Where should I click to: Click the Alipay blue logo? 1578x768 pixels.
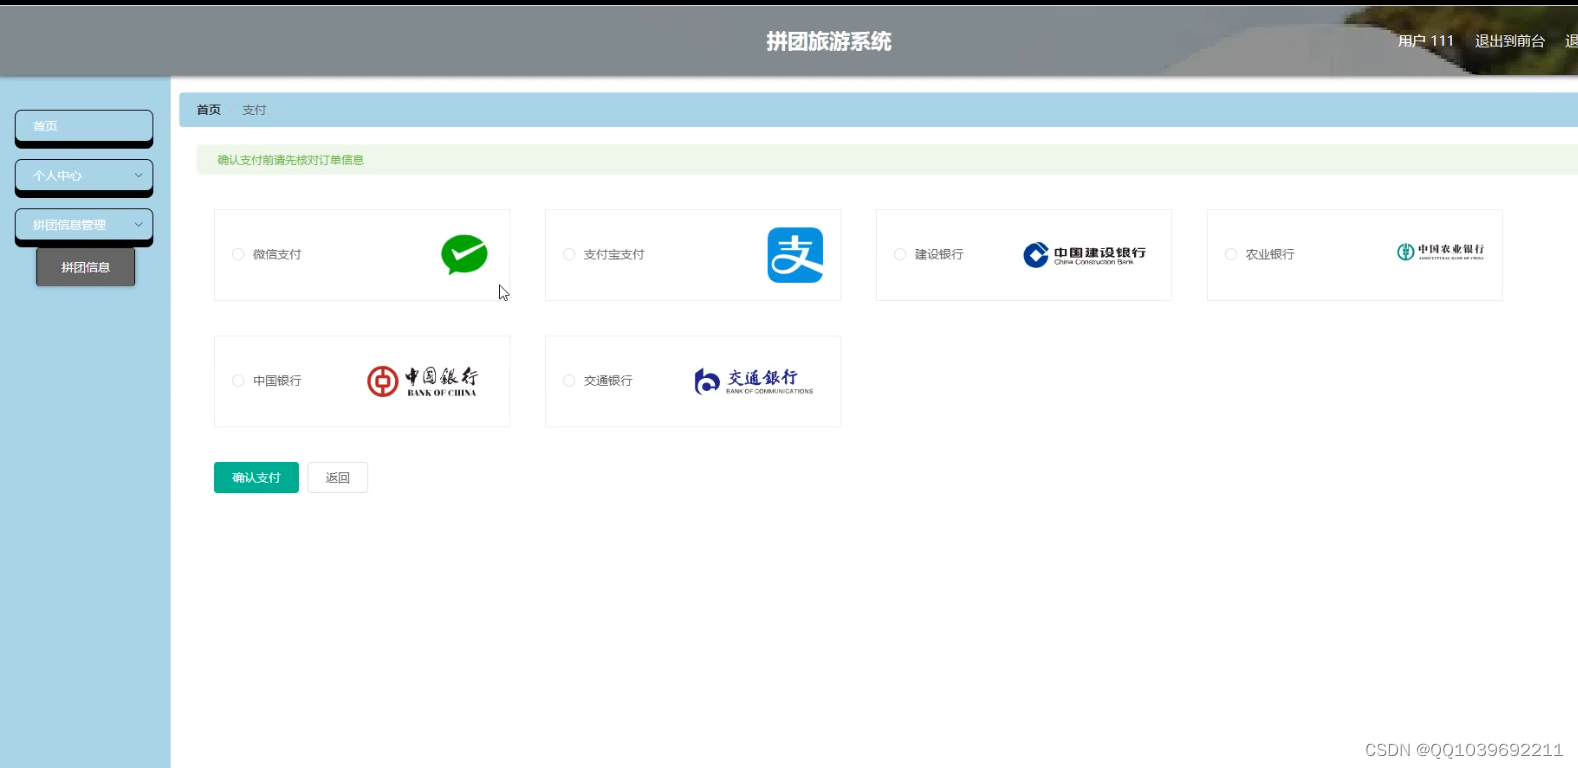[795, 255]
